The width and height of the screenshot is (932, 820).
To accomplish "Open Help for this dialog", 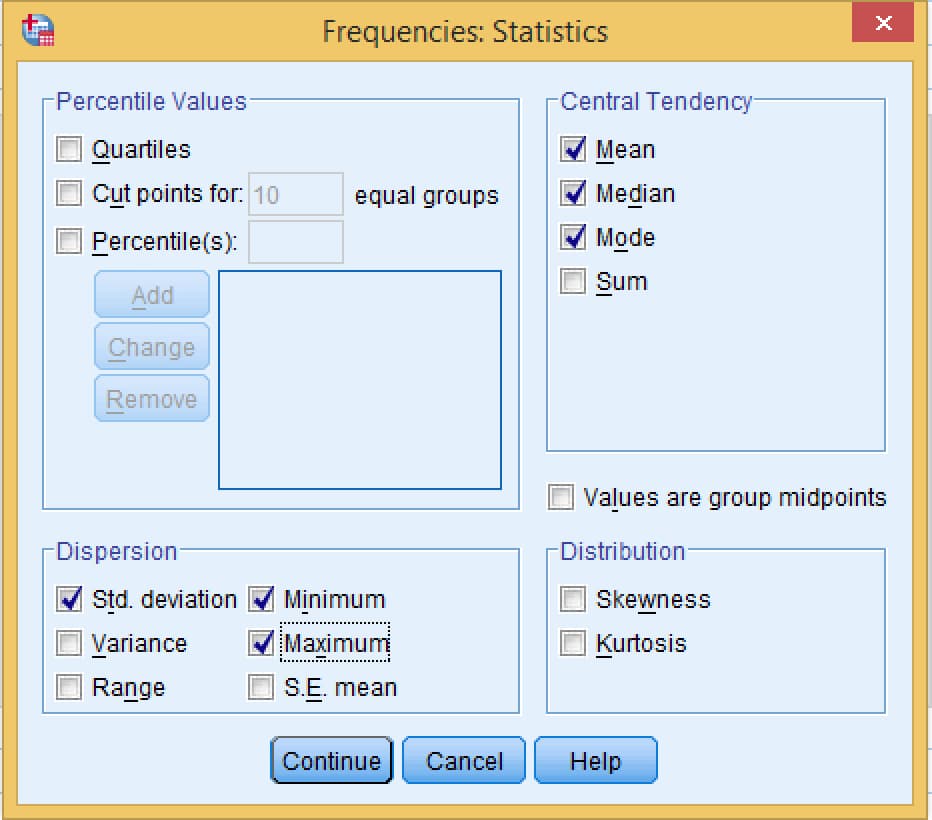I will [x=596, y=761].
